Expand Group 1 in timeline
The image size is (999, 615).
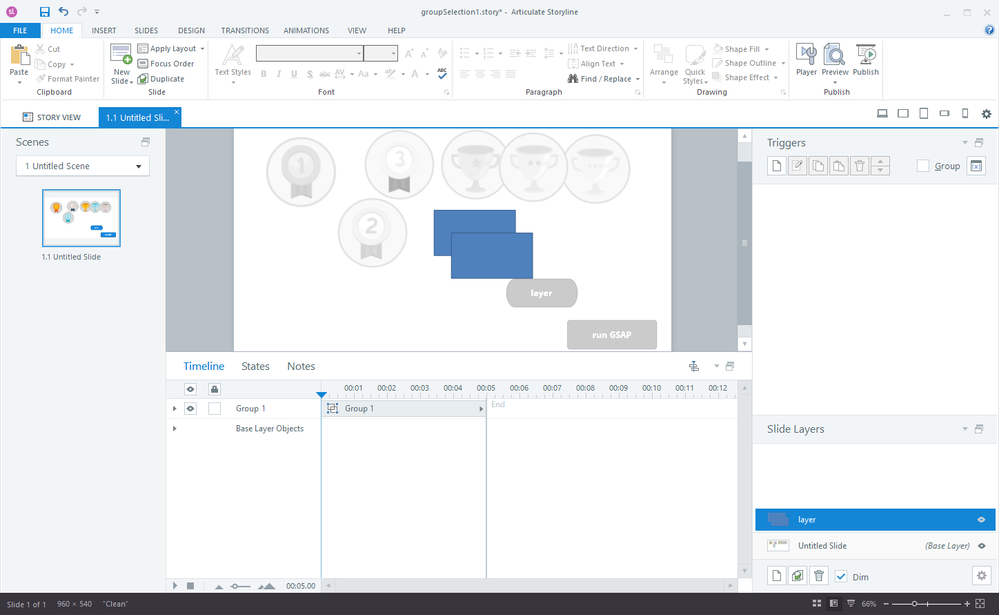(x=175, y=408)
